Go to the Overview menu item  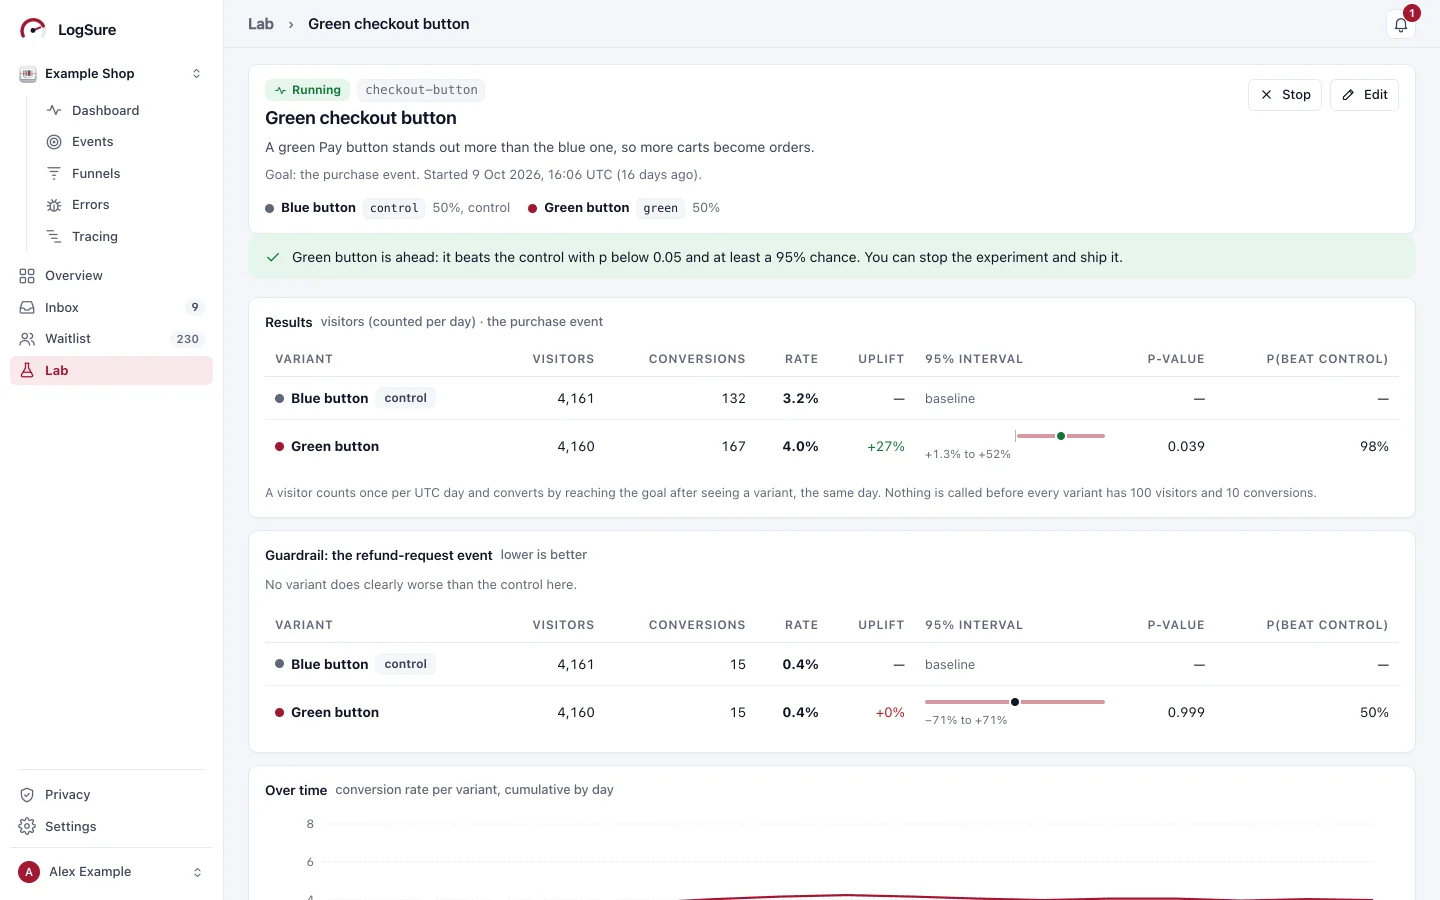(111, 276)
